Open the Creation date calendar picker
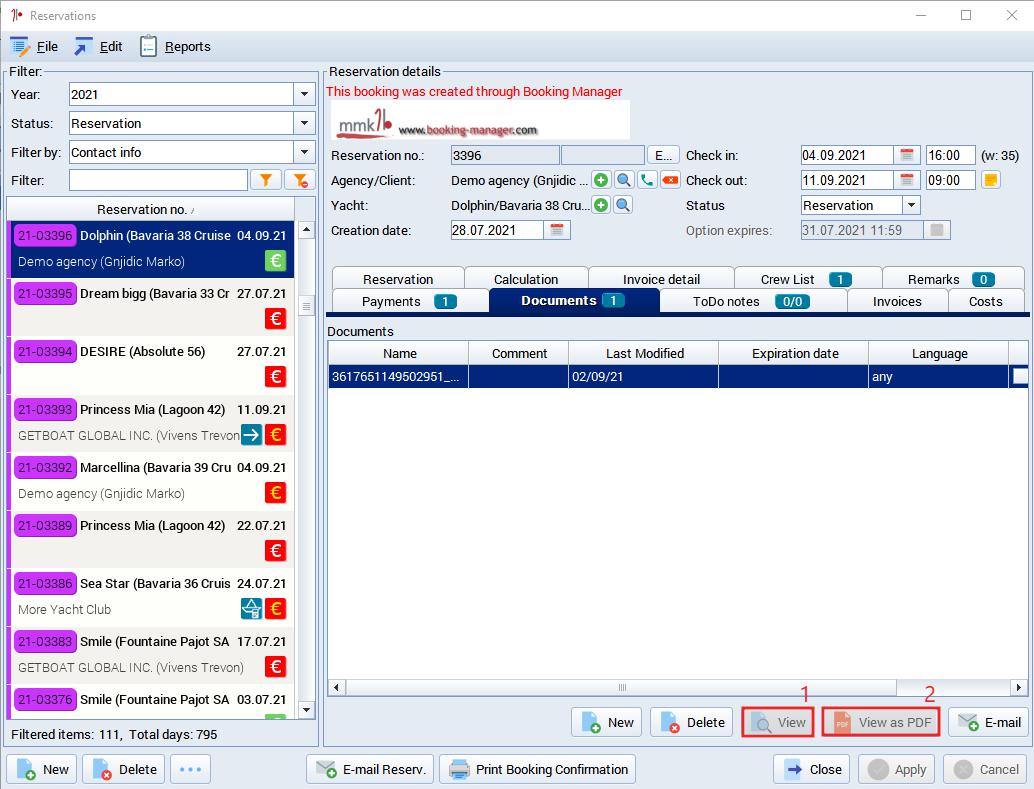This screenshot has height=789, width=1034. click(x=557, y=230)
